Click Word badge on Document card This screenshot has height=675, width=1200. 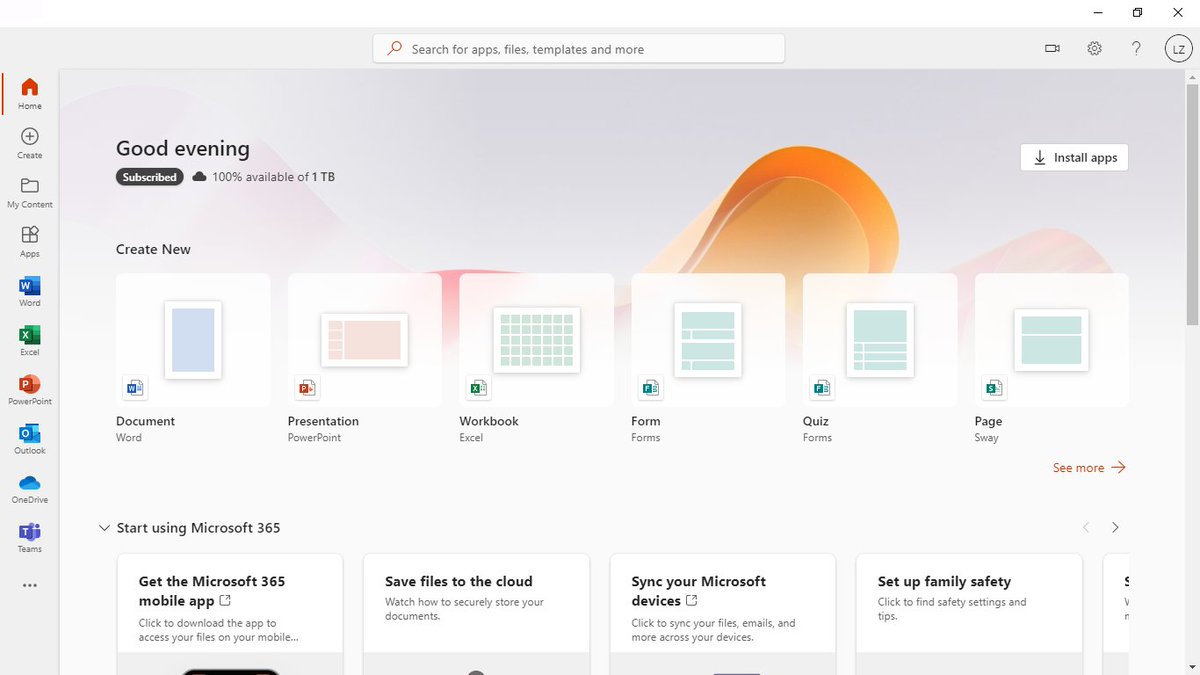tap(134, 387)
